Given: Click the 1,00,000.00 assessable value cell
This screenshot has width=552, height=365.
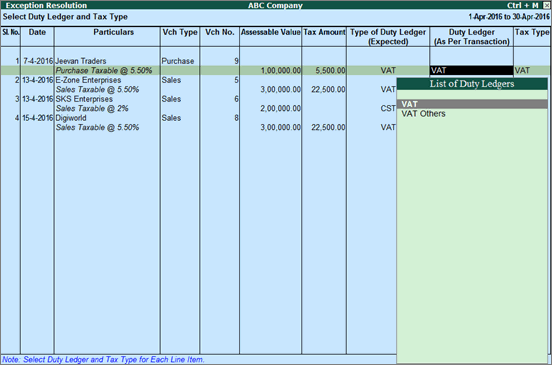Looking at the screenshot, I should point(281,70).
